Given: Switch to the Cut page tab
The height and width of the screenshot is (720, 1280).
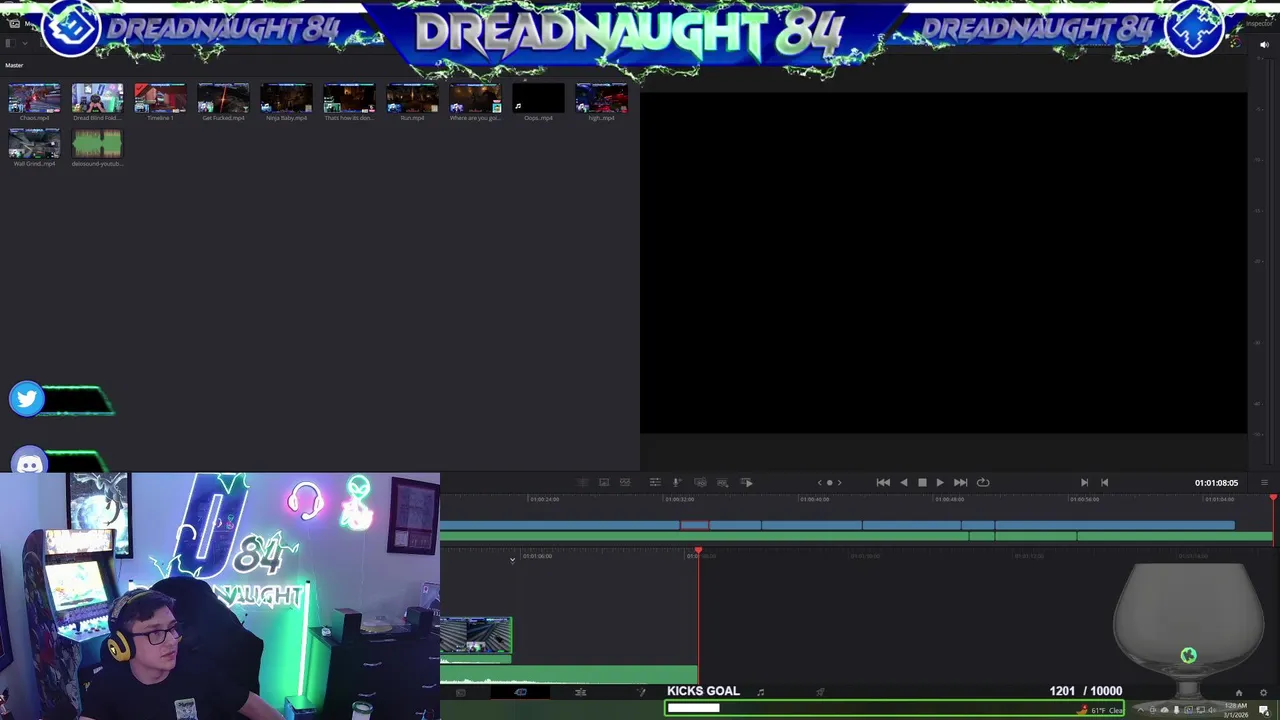Looking at the screenshot, I should point(520,692).
